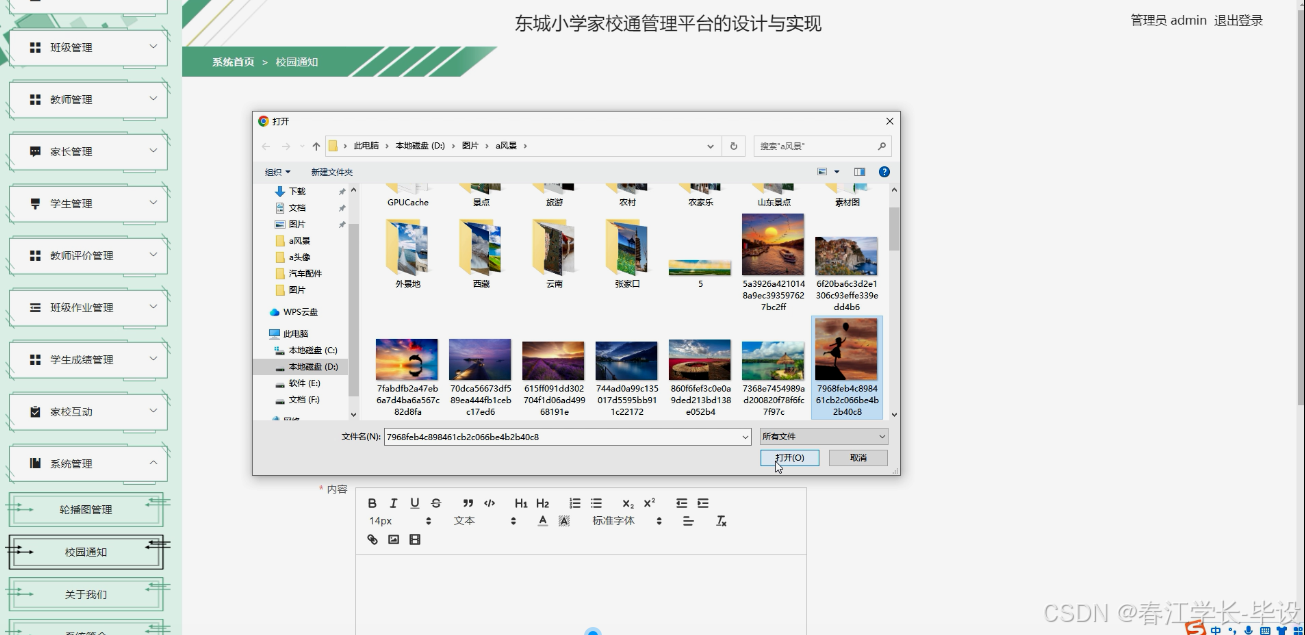Screen dimensions: 1305x635
Task: Open 轮播图管理 submenu item
Action: pos(86,510)
